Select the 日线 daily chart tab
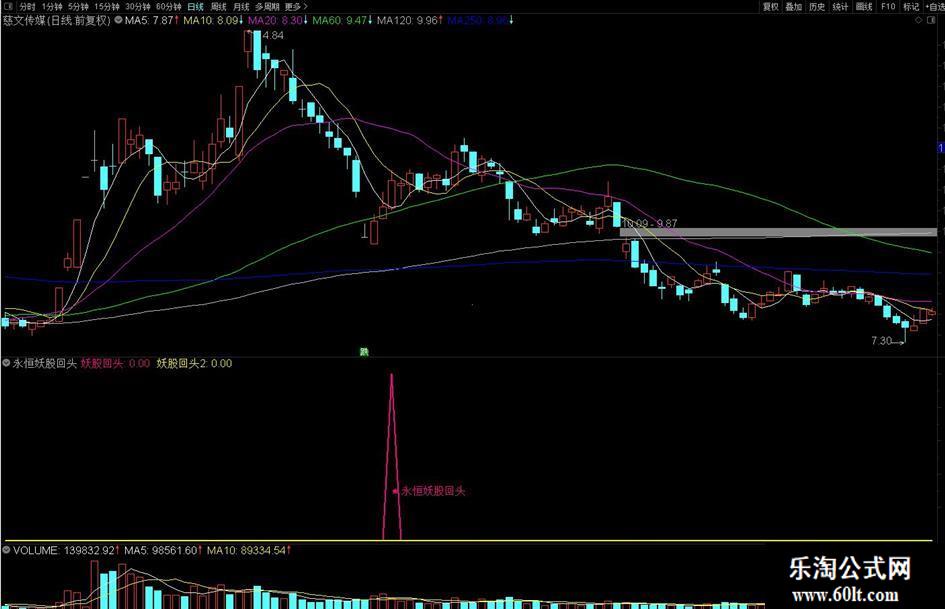This screenshot has width=945, height=609. tap(195, 7)
